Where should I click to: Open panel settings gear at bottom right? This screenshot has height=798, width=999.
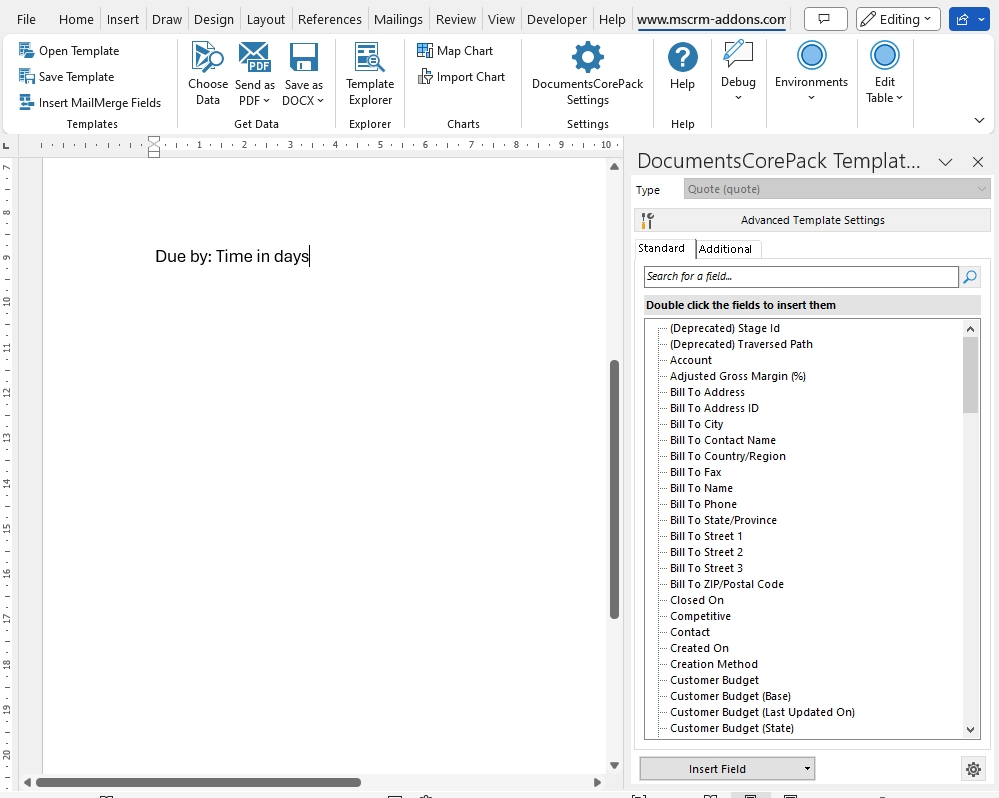(973, 769)
